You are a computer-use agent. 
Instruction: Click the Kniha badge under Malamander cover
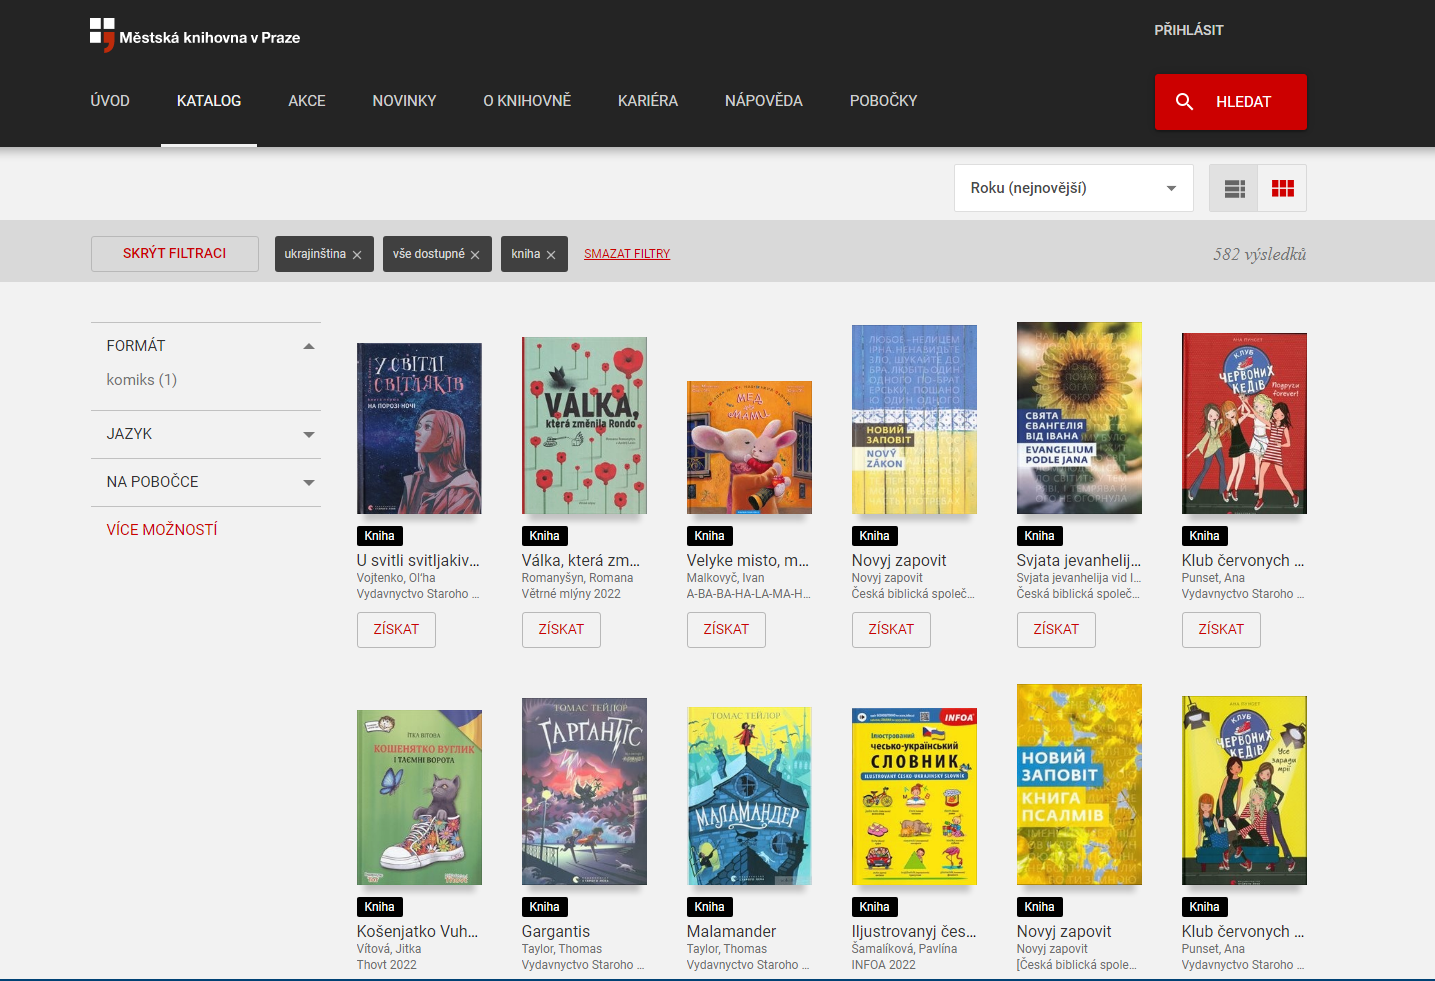[709, 907]
